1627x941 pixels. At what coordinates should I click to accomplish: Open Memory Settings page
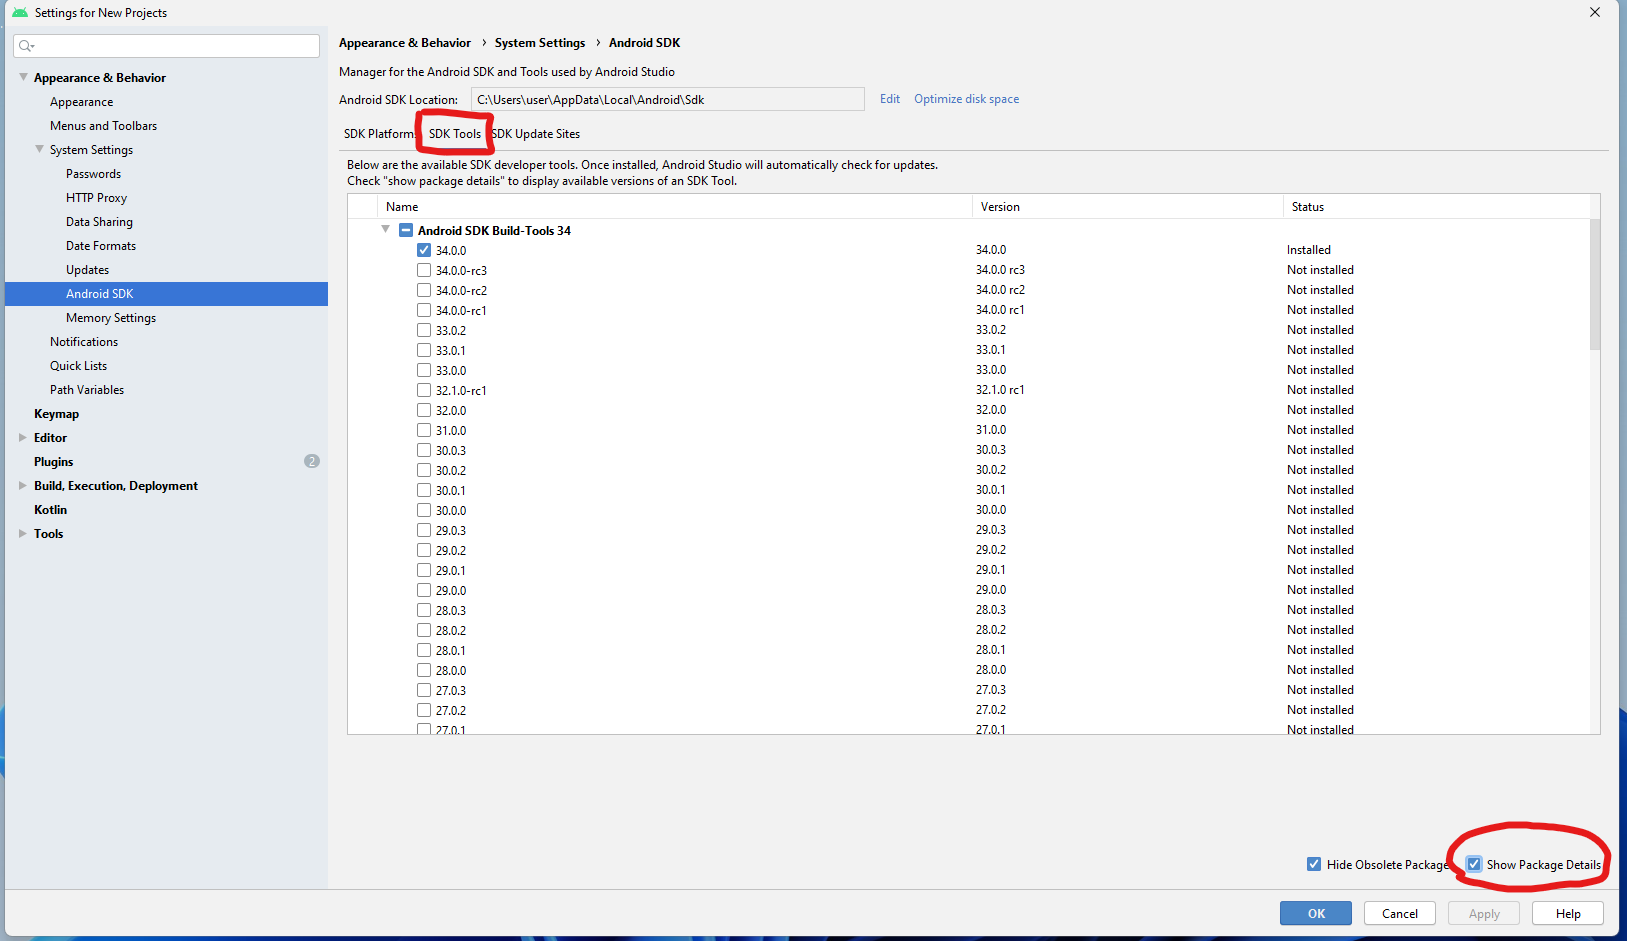click(x=111, y=318)
